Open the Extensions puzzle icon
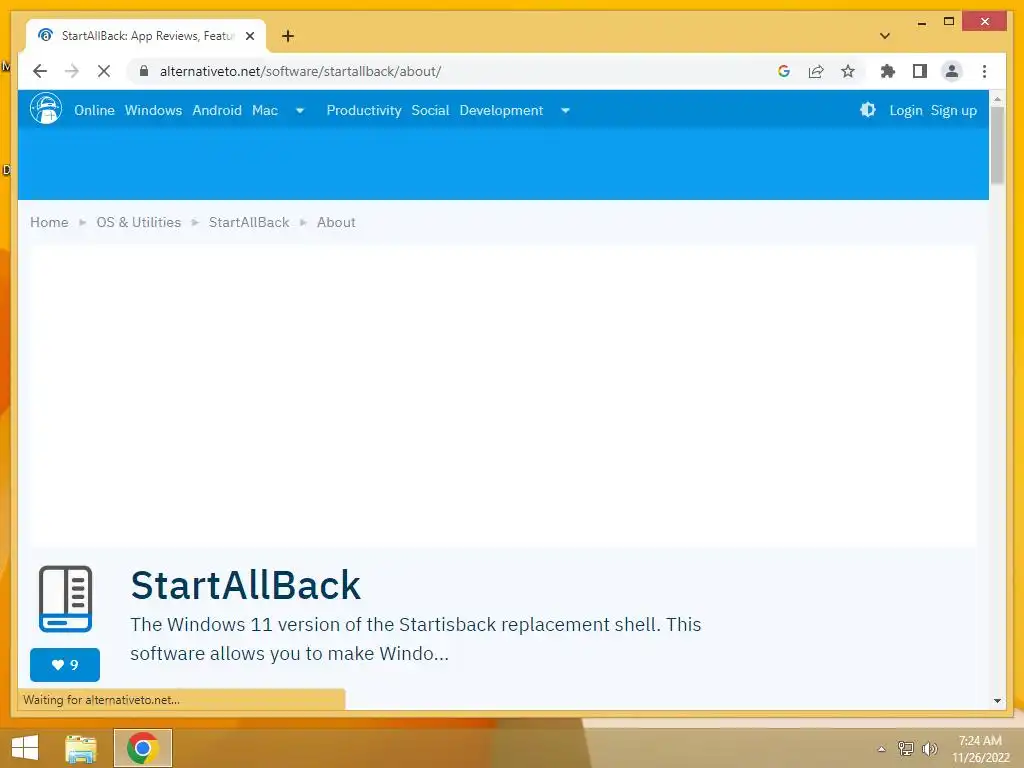1024x768 pixels. [888, 71]
